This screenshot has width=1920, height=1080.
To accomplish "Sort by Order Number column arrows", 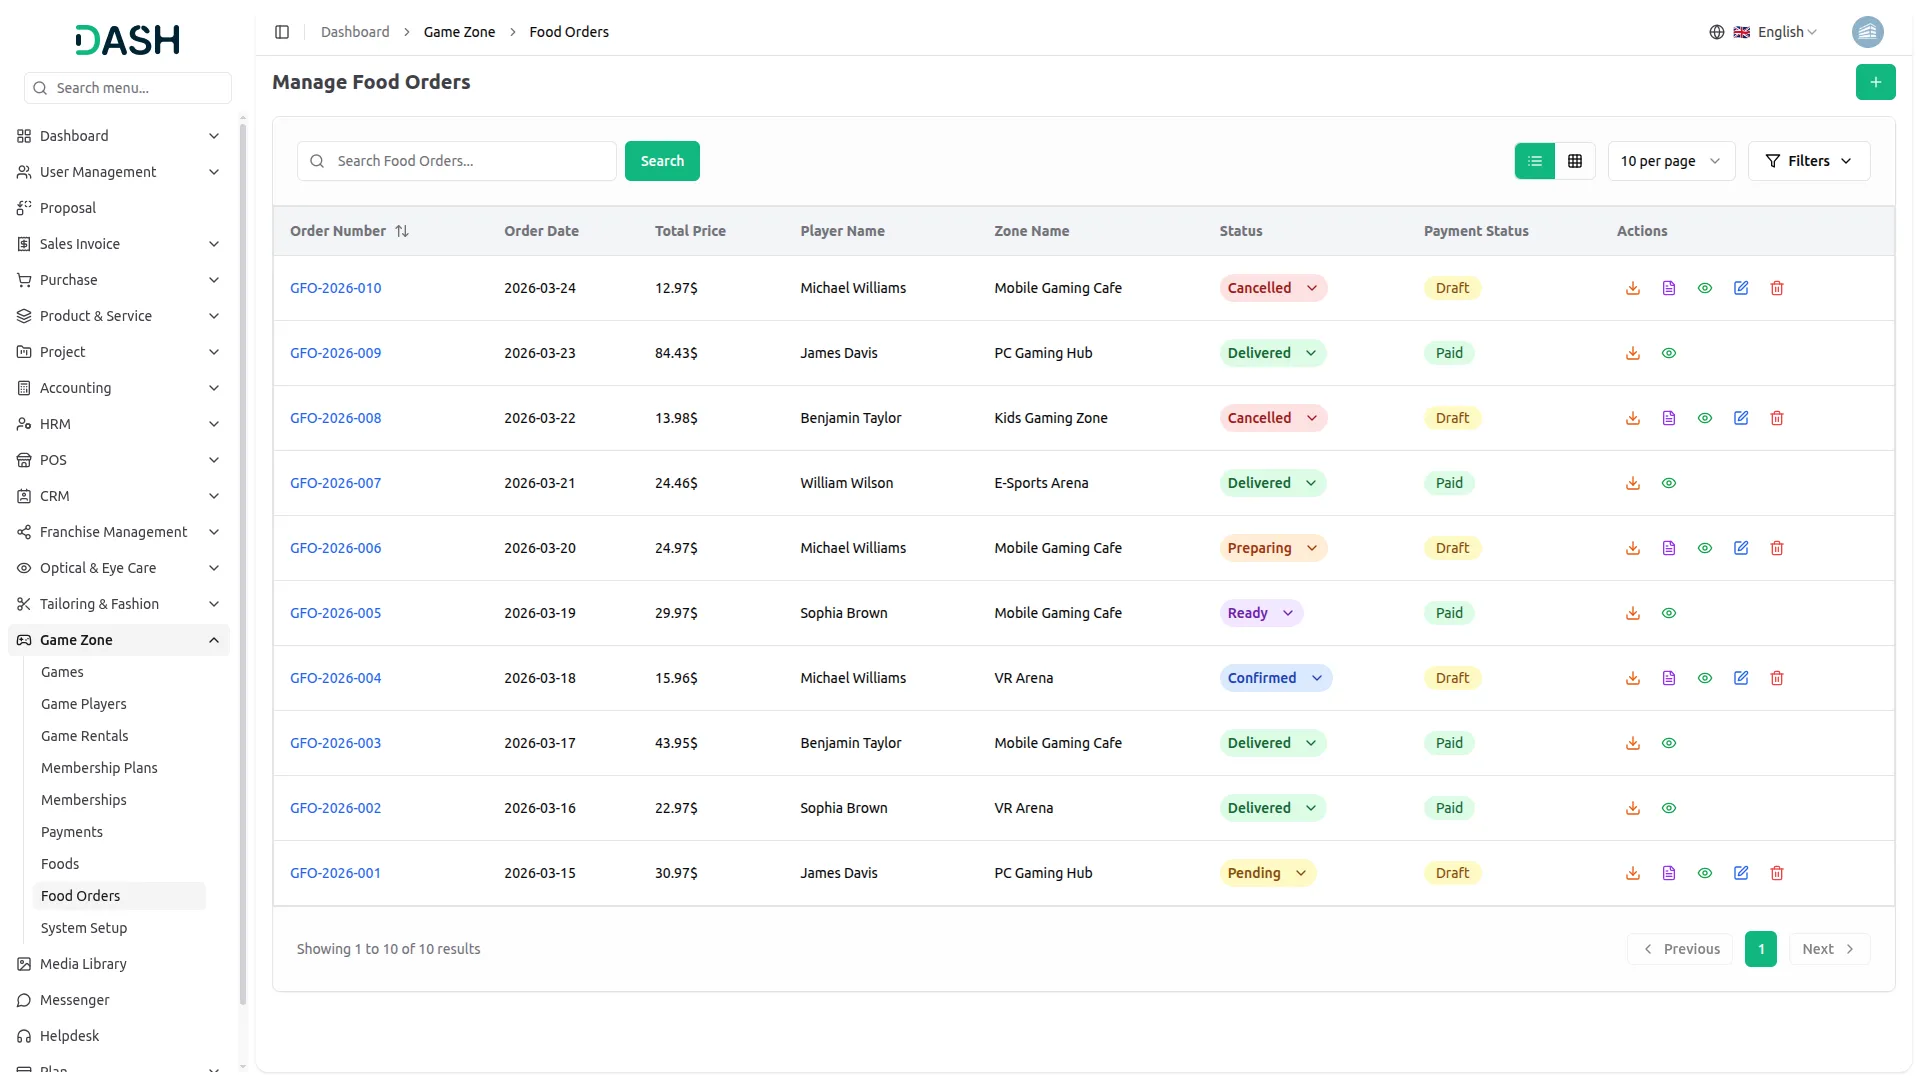I will pos(402,231).
